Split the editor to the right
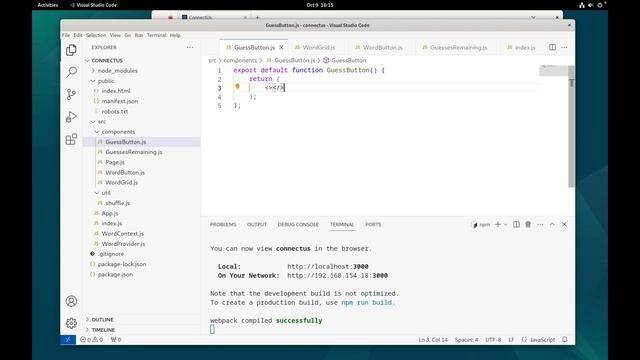 coord(552,47)
